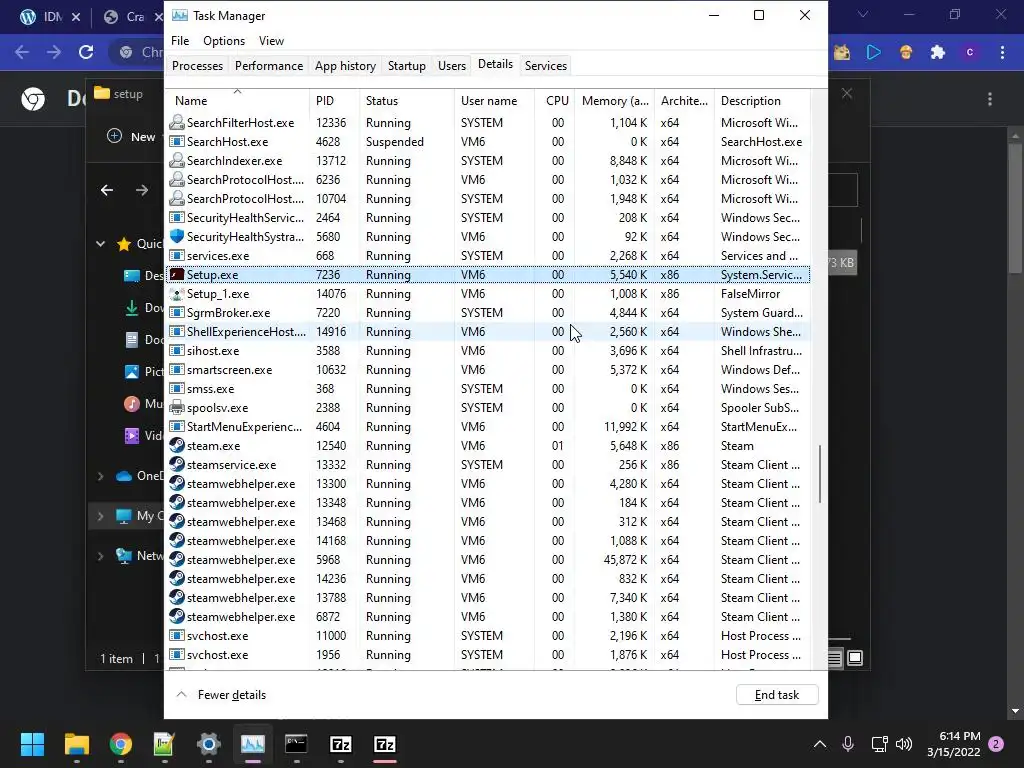
Task: Switch to large icons view in Explorer
Action: (855, 658)
